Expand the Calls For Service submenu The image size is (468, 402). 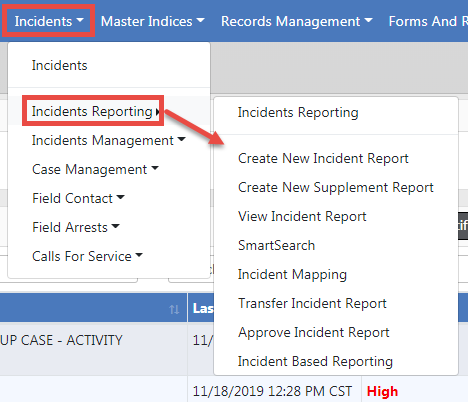pos(87,256)
